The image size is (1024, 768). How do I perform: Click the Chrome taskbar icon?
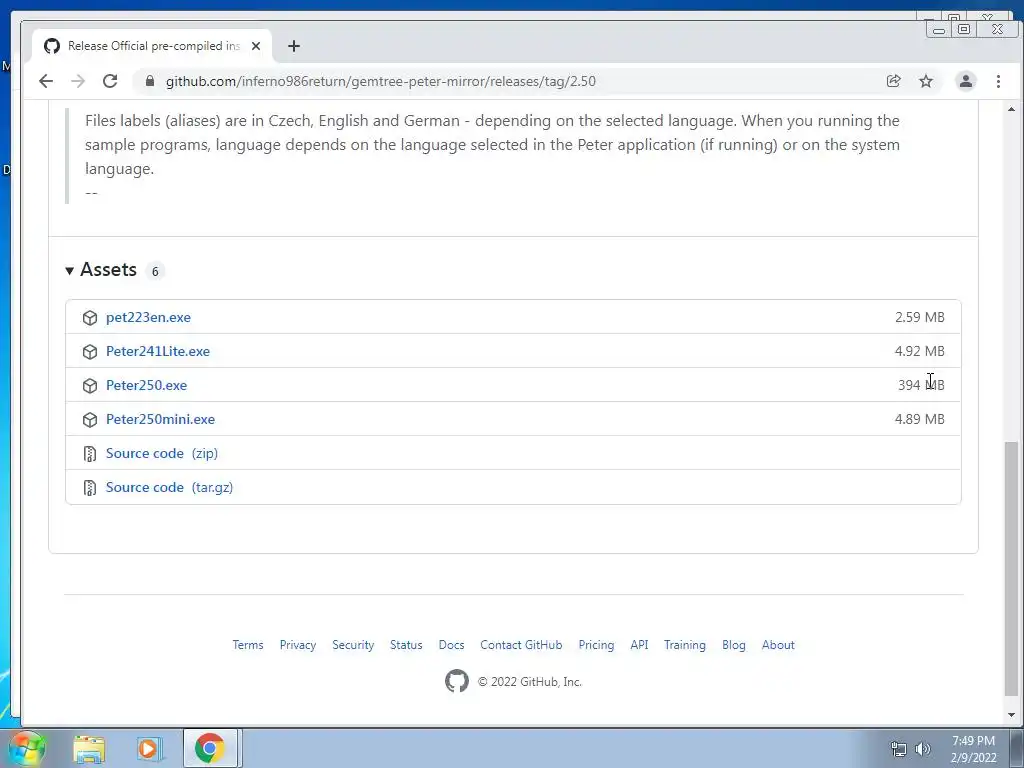click(210, 748)
